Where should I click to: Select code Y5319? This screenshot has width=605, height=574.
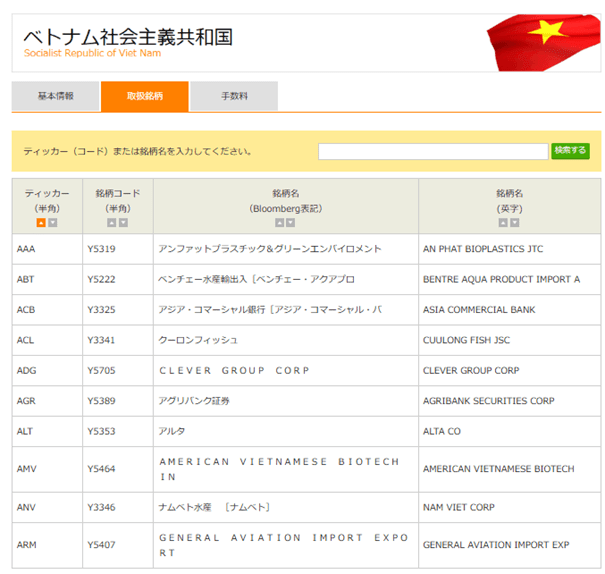(x=101, y=249)
